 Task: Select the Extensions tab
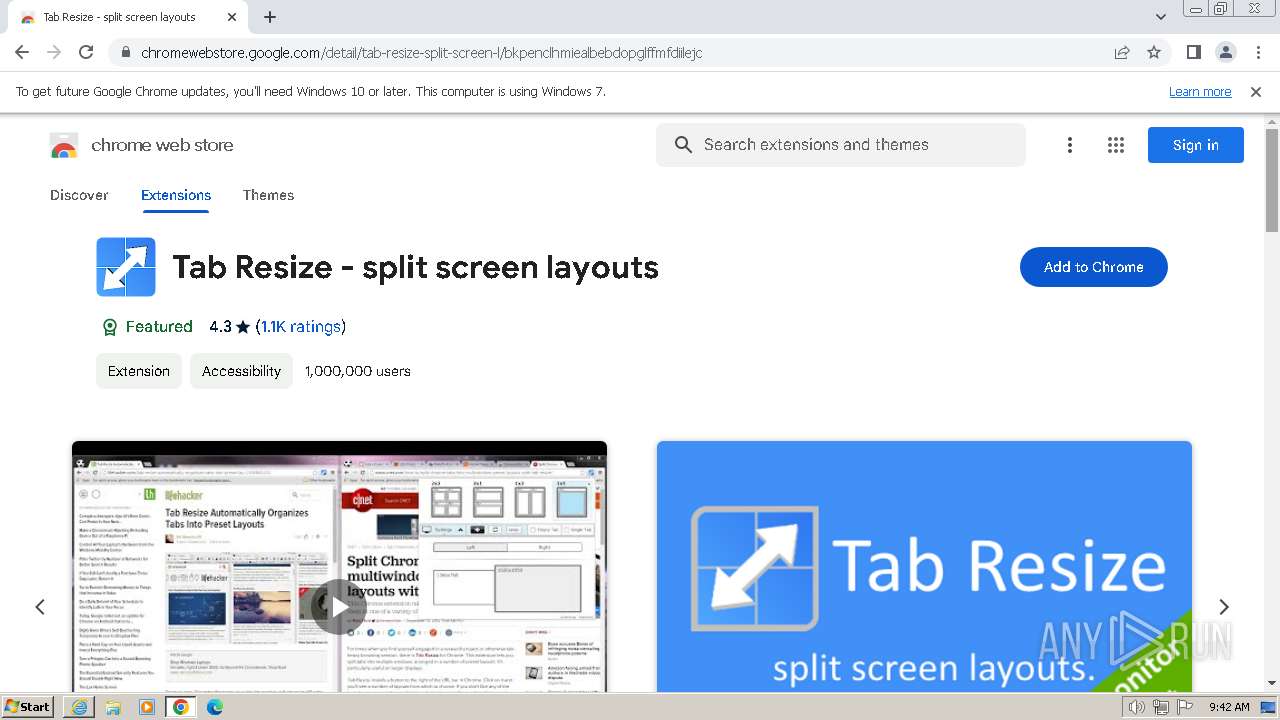176,195
